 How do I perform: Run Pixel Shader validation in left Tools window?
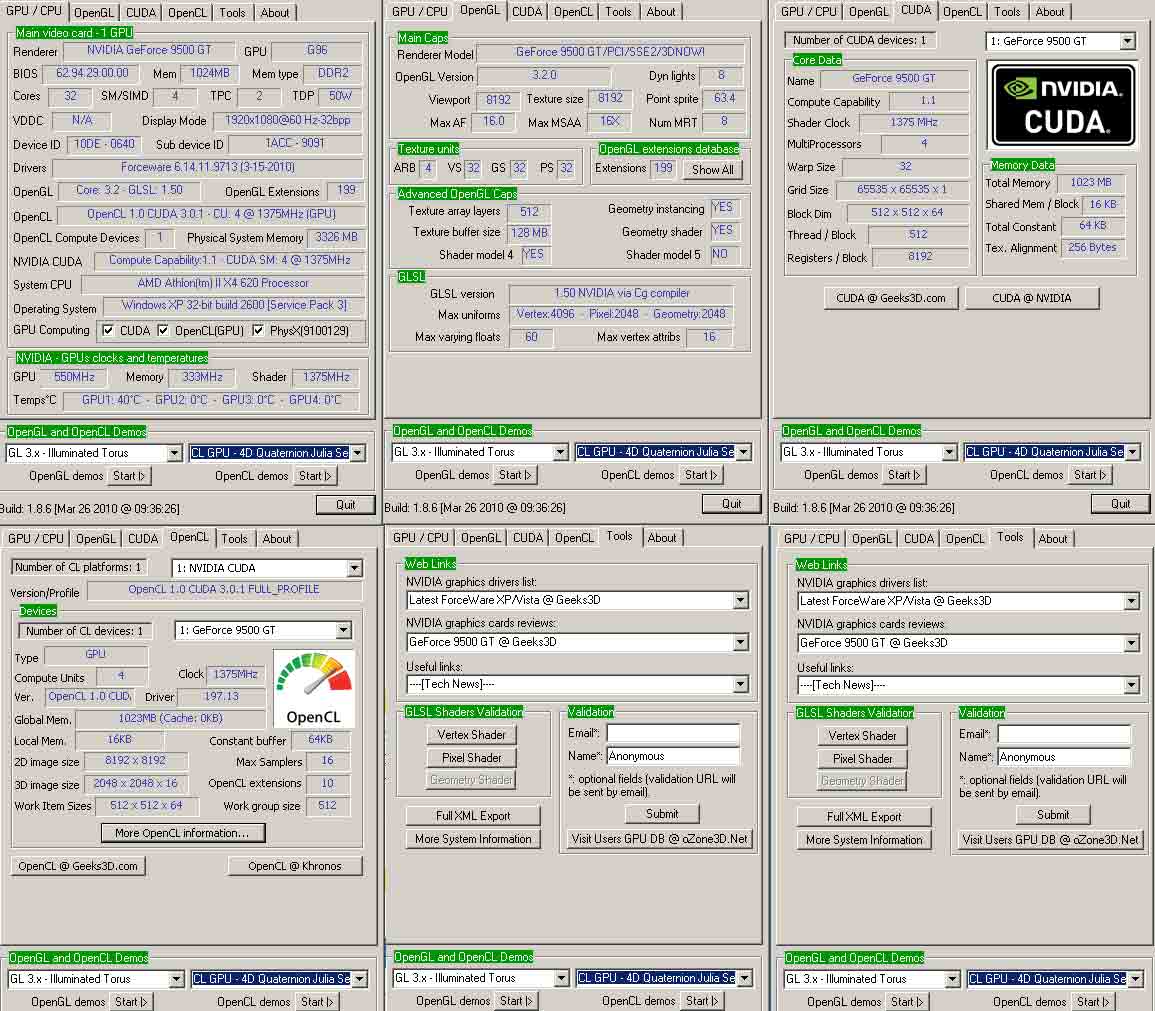click(471, 758)
